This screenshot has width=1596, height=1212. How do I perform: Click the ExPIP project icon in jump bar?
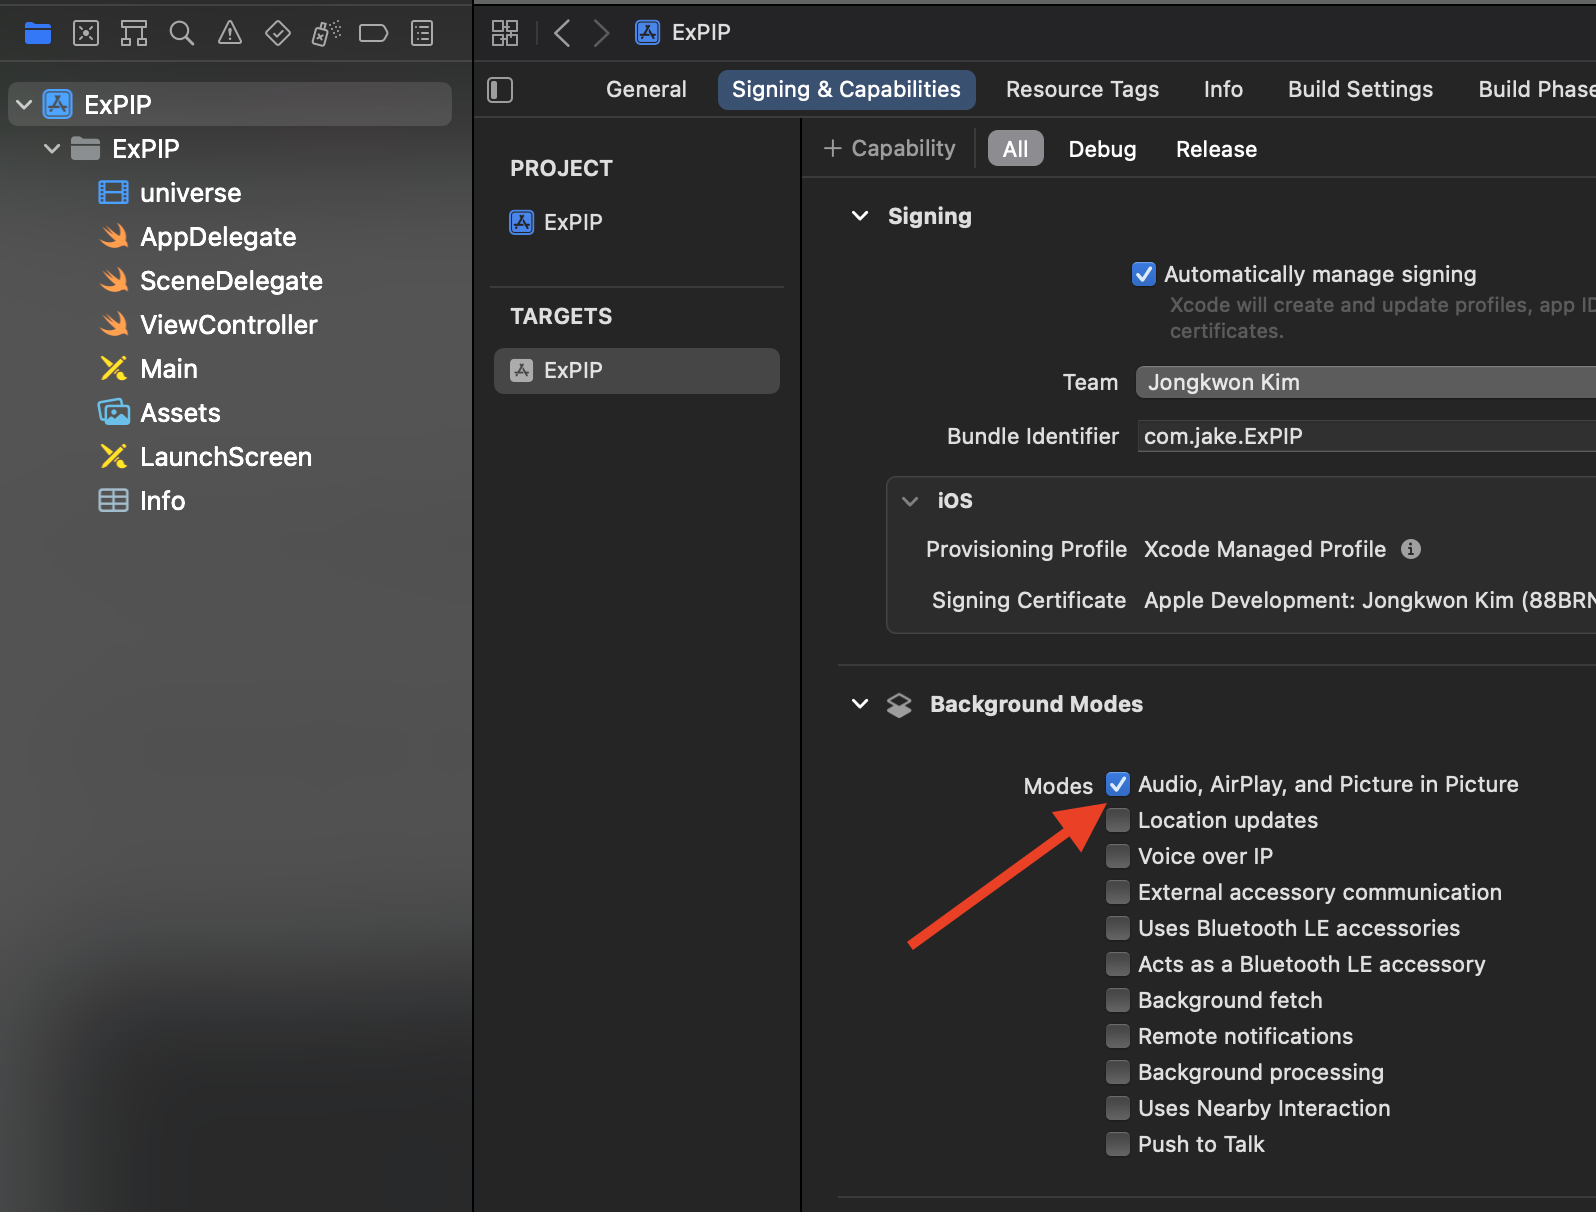648,33
